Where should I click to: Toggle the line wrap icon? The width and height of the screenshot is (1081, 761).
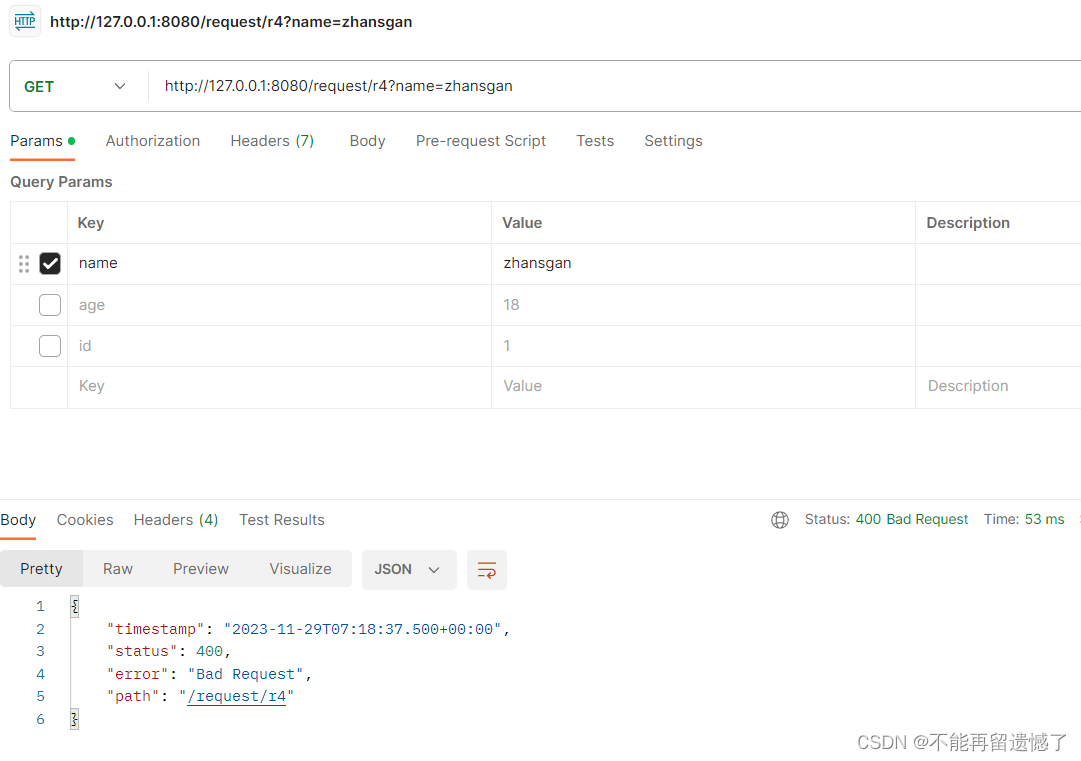[487, 570]
